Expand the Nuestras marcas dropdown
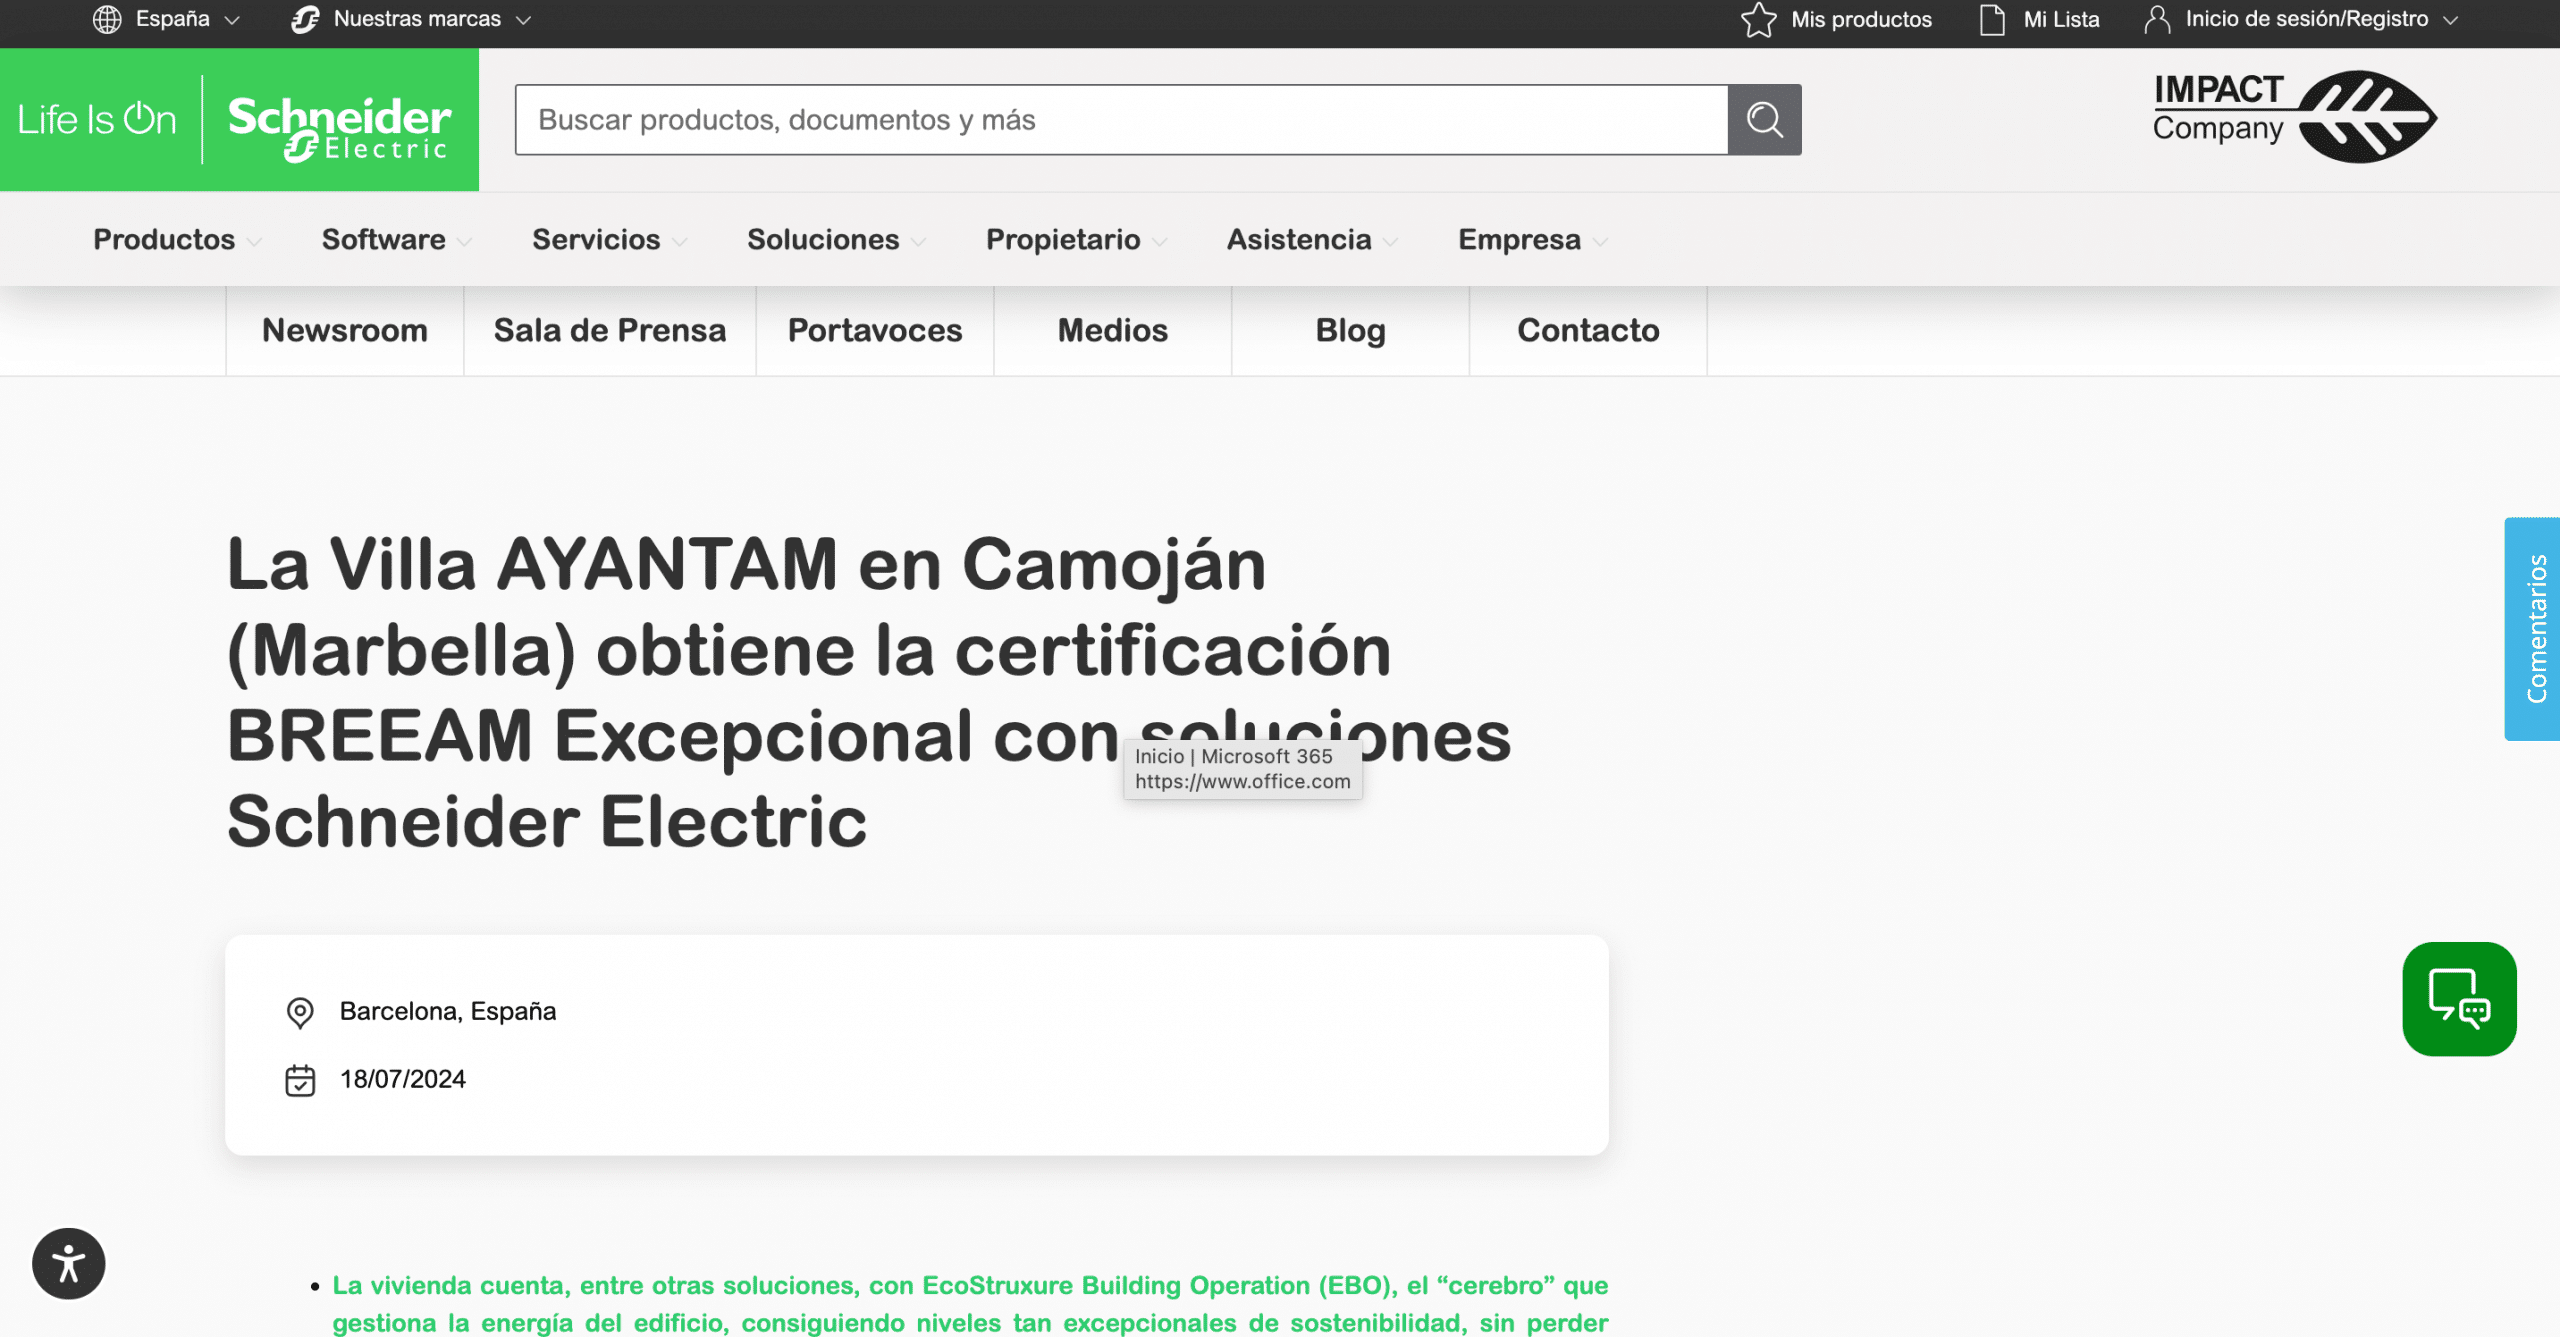 click(416, 19)
